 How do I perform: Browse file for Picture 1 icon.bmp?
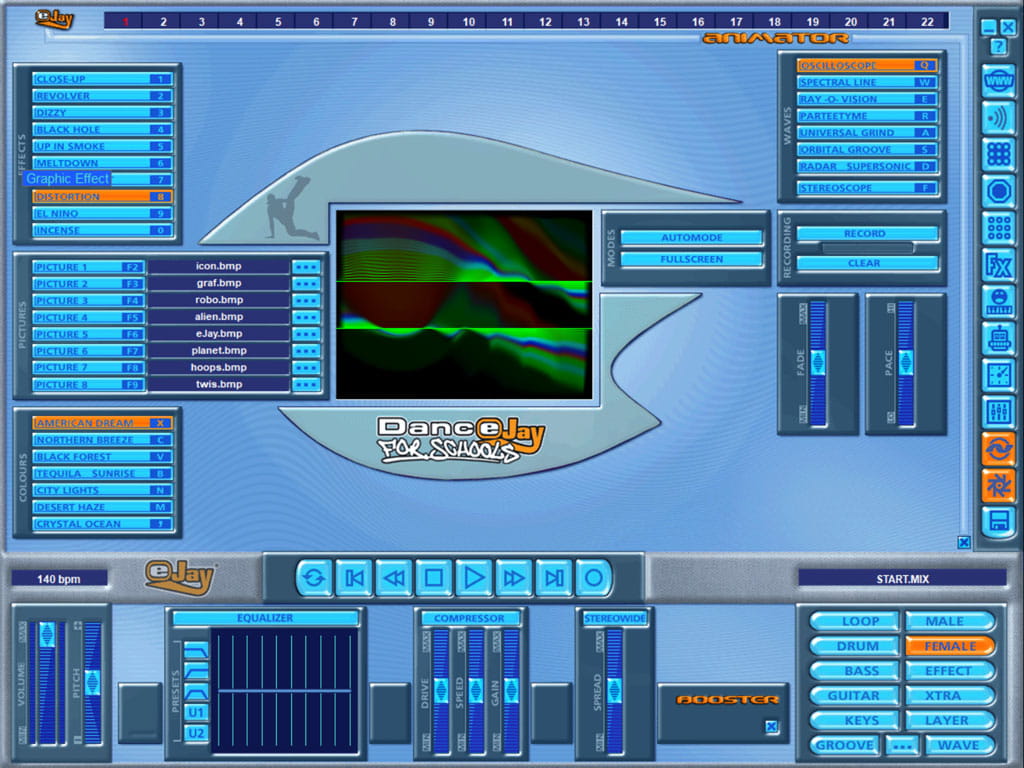point(306,267)
